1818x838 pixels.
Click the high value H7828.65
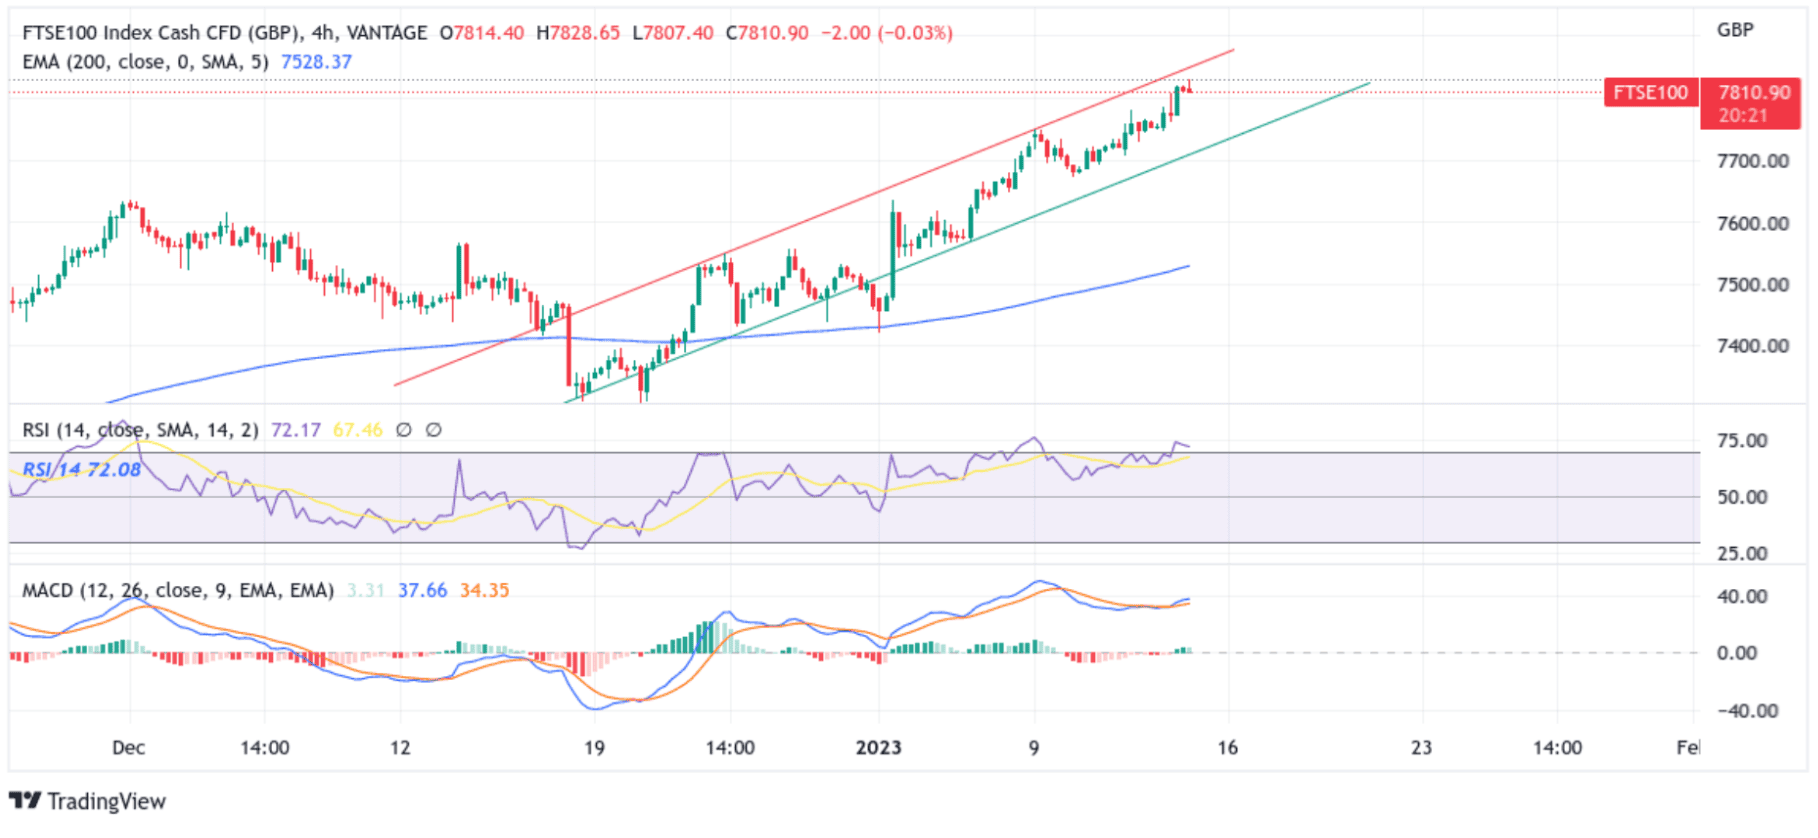(x=578, y=33)
